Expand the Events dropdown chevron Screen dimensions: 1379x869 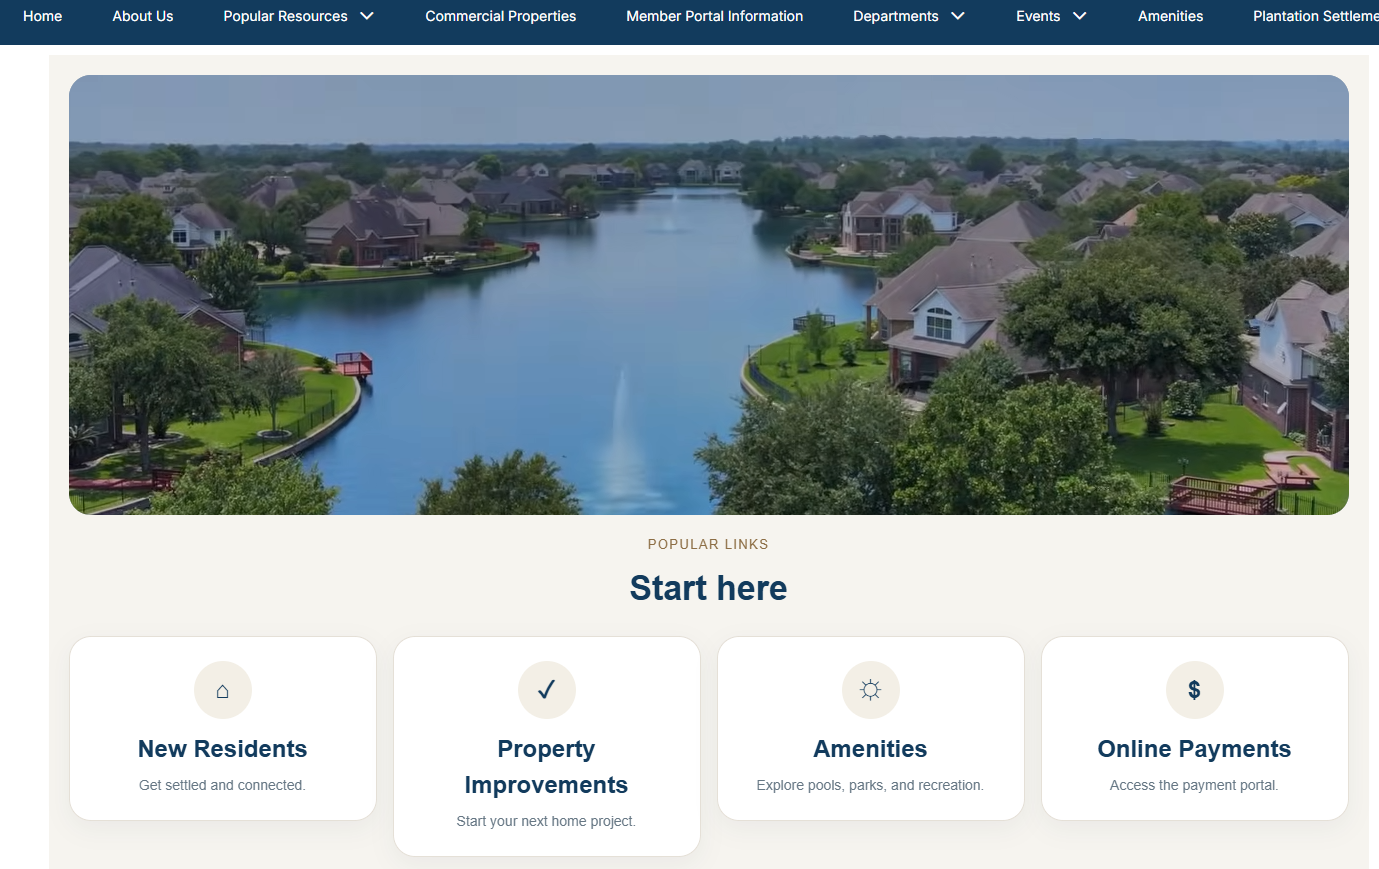click(1080, 16)
